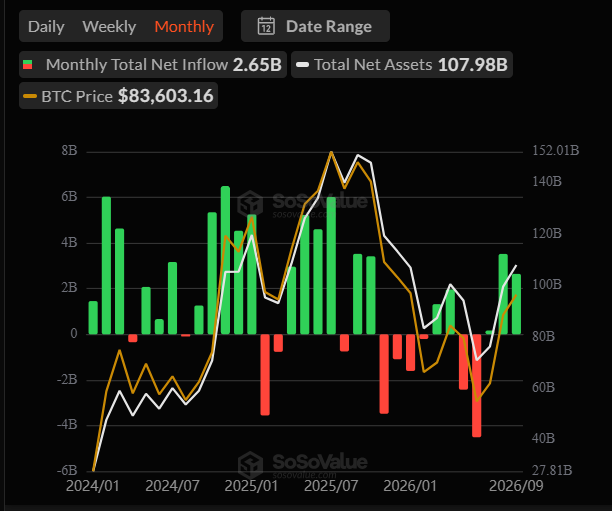This screenshot has height=511, width=612.
Task: Click the 6B left axis label
Action: [69, 197]
